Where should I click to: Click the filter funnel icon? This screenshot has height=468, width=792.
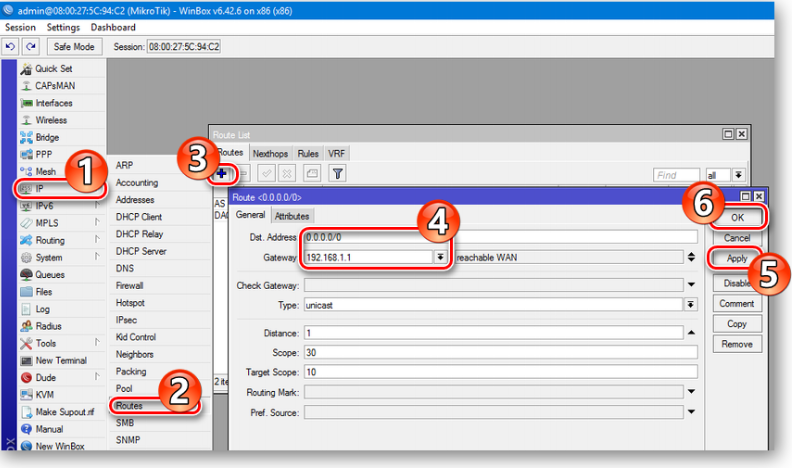click(x=337, y=174)
